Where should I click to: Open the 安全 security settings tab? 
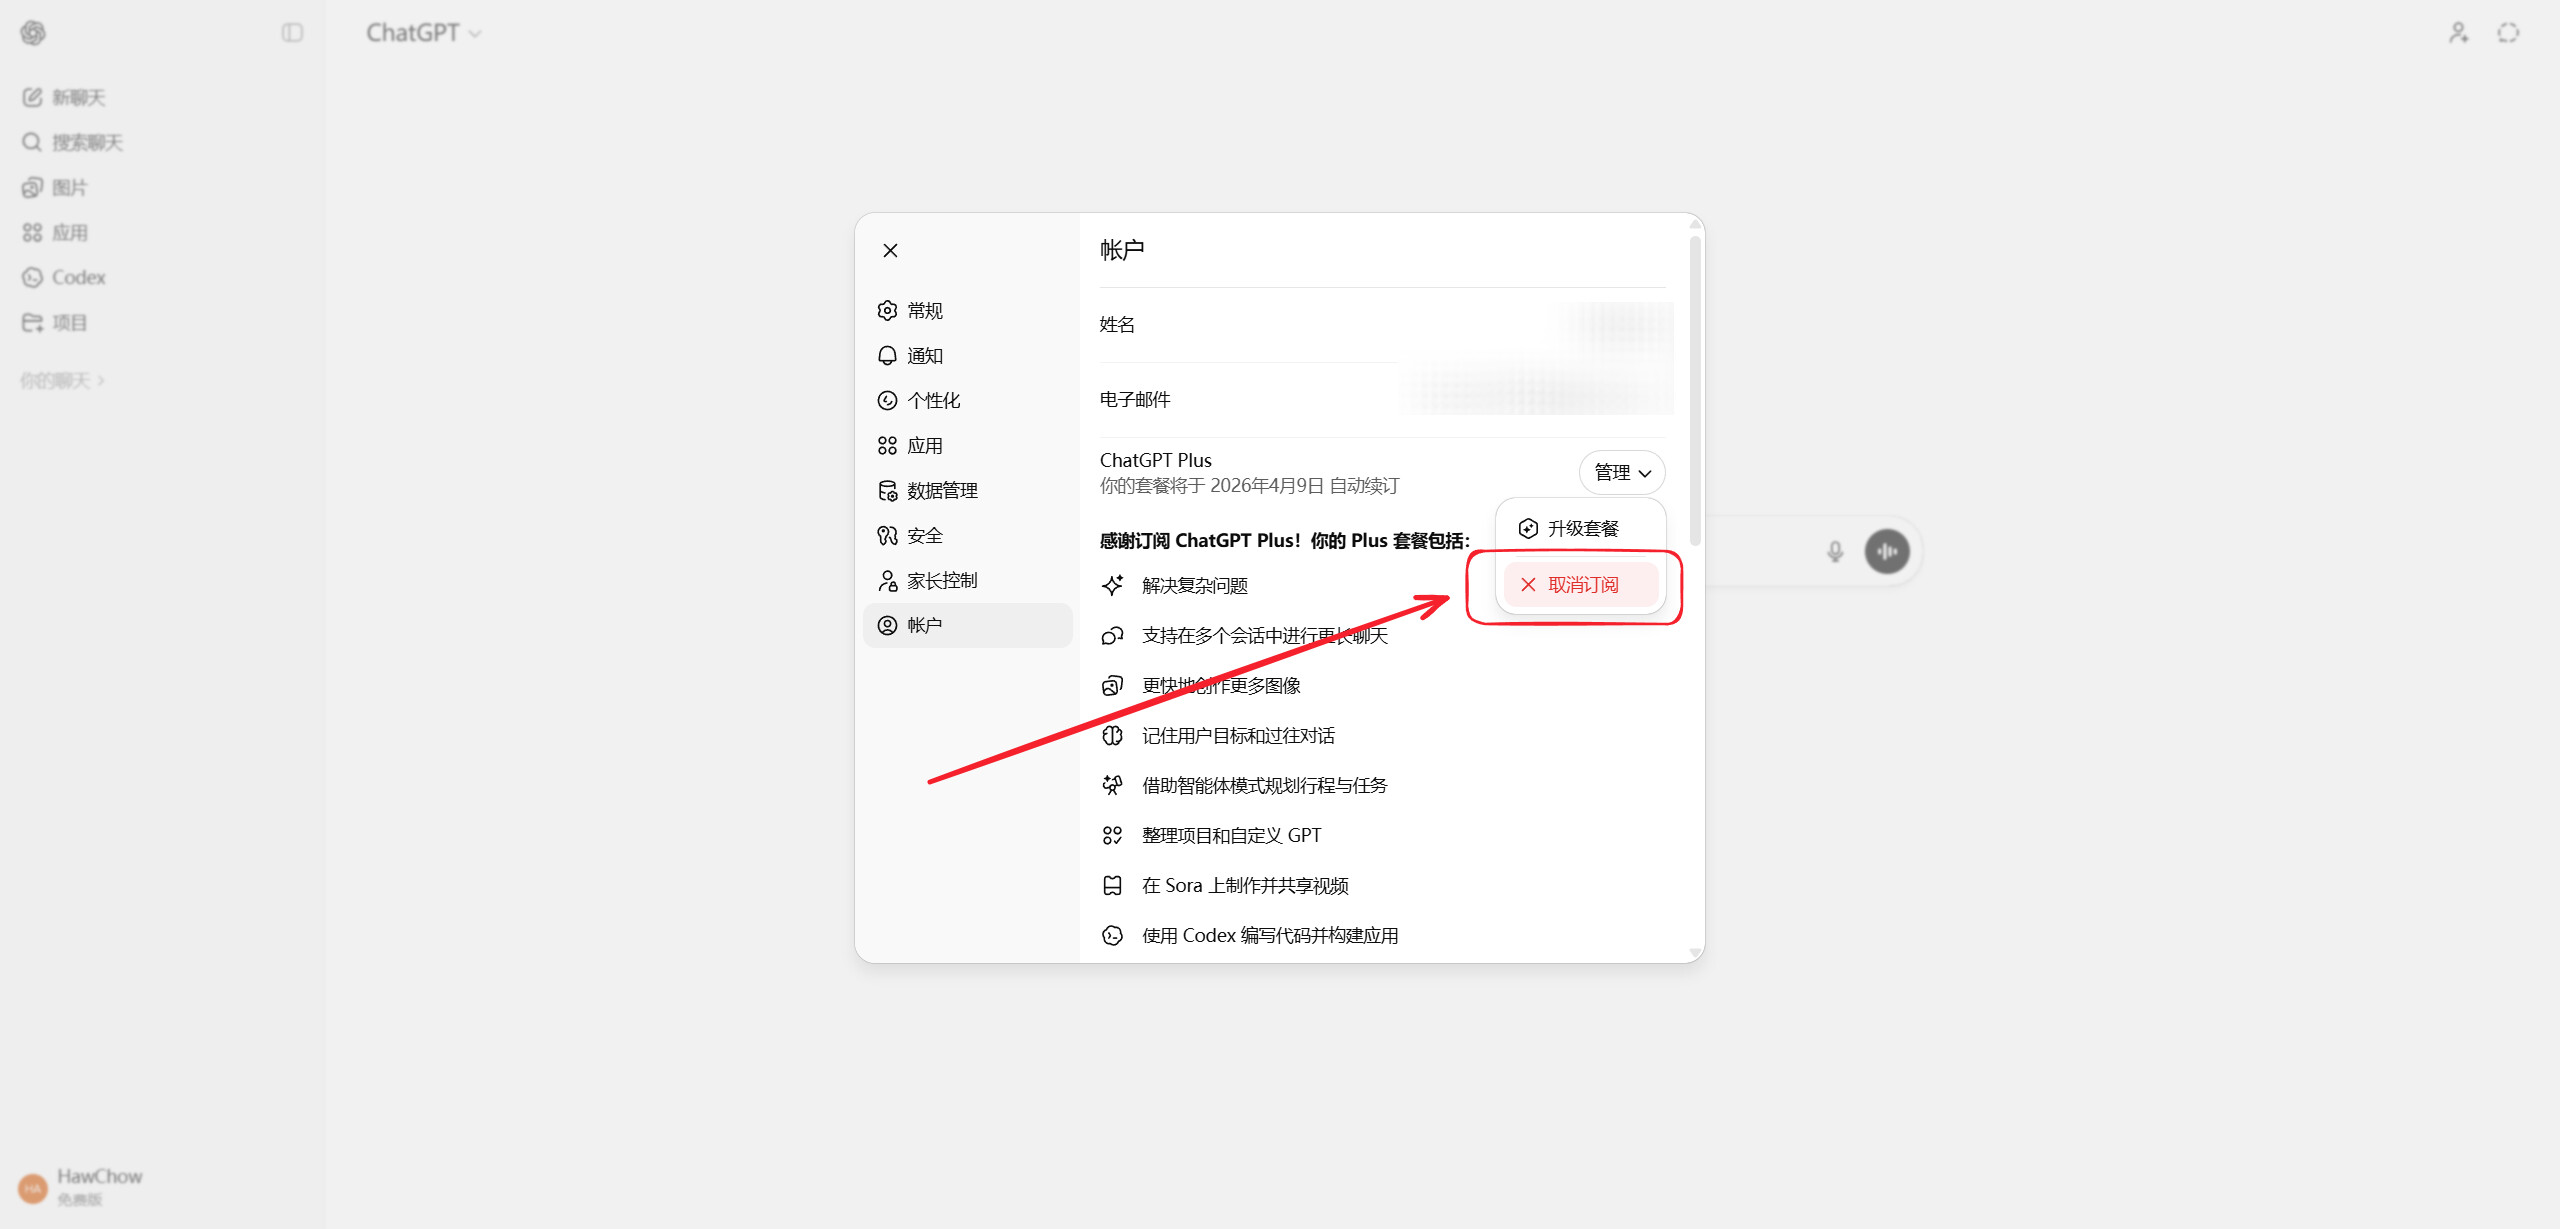[x=924, y=536]
